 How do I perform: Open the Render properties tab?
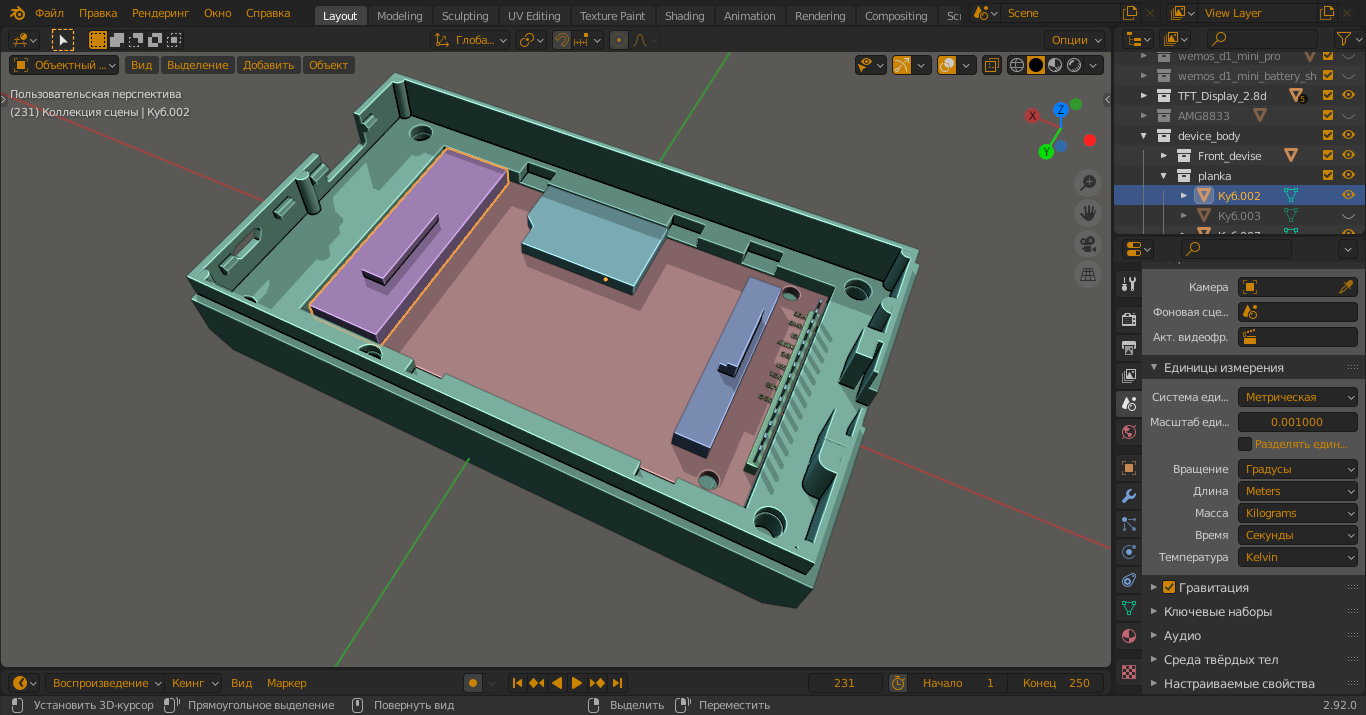click(x=1129, y=320)
